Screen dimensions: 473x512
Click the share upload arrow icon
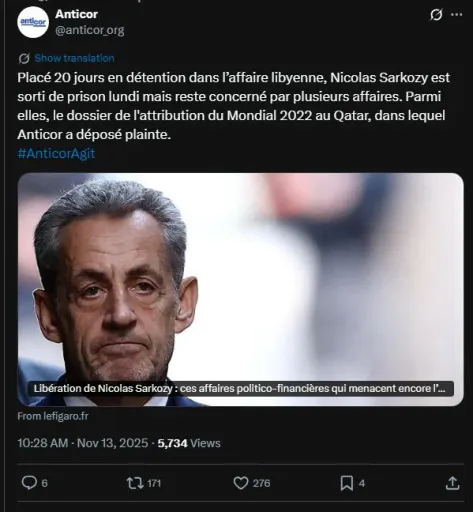pyautogui.click(x=453, y=483)
